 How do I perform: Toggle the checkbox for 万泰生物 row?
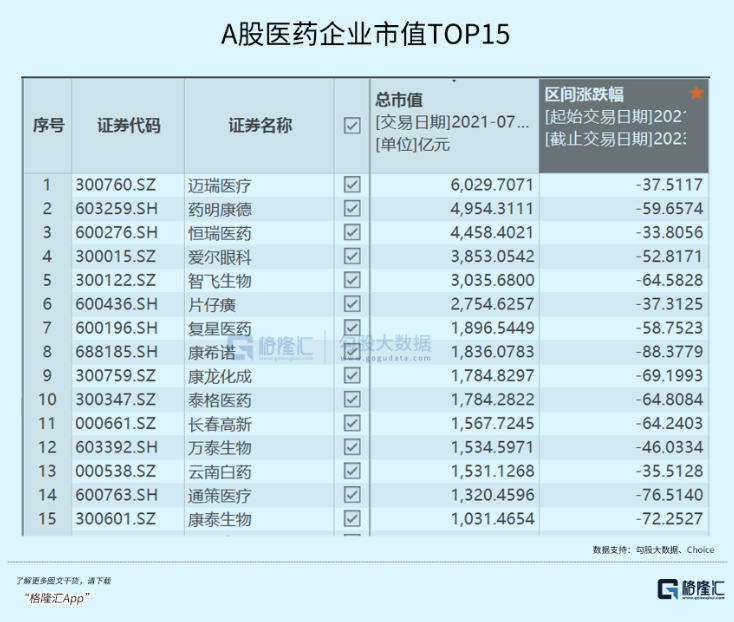[352, 447]
